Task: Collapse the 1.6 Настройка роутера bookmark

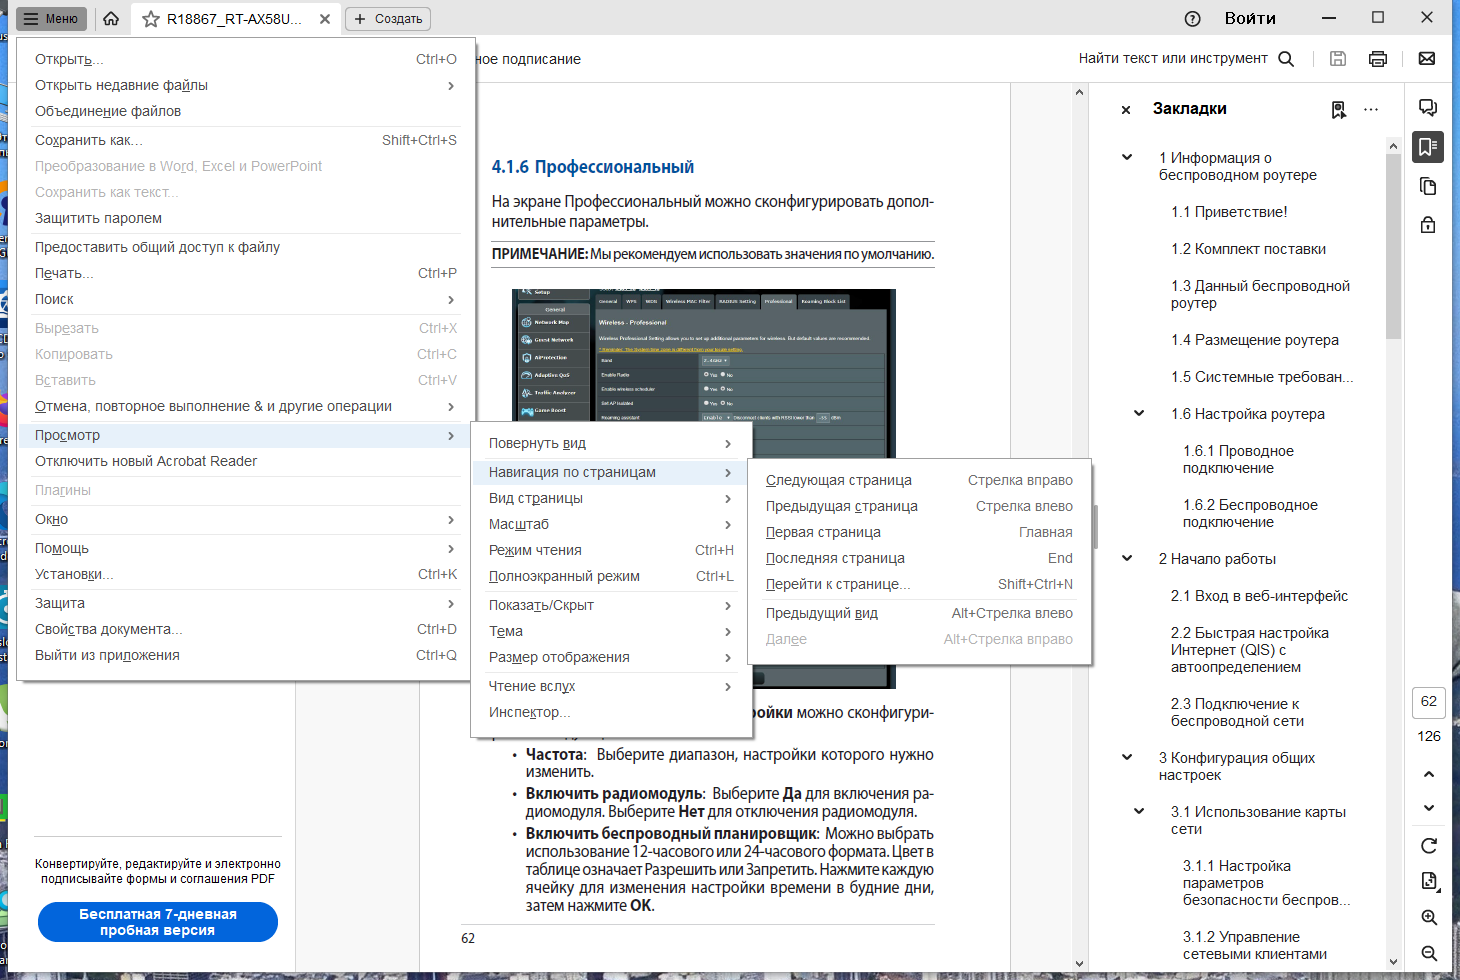Action: tap(1139, 413)
